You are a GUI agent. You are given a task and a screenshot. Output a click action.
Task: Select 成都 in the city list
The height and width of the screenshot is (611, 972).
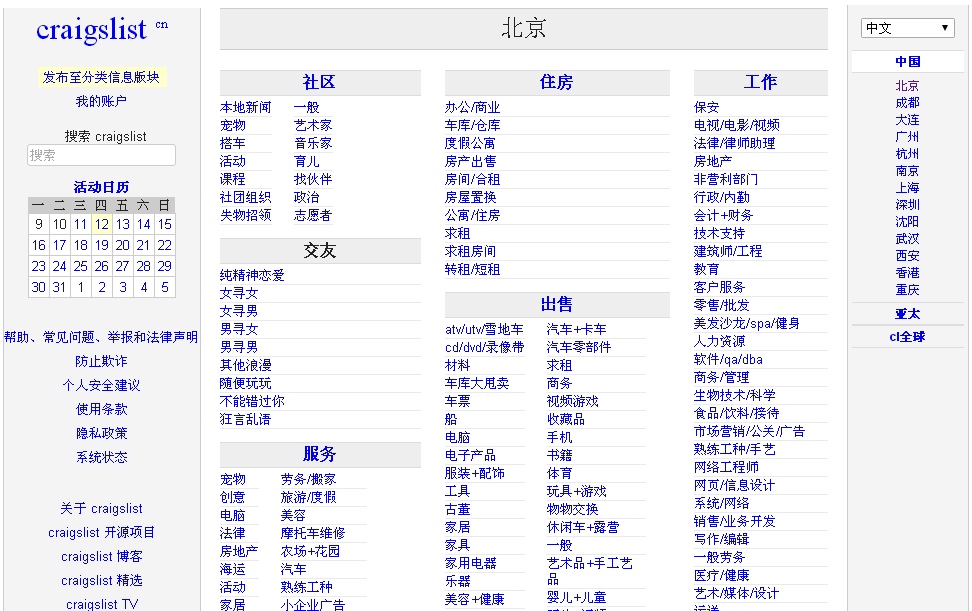(908, 103)
